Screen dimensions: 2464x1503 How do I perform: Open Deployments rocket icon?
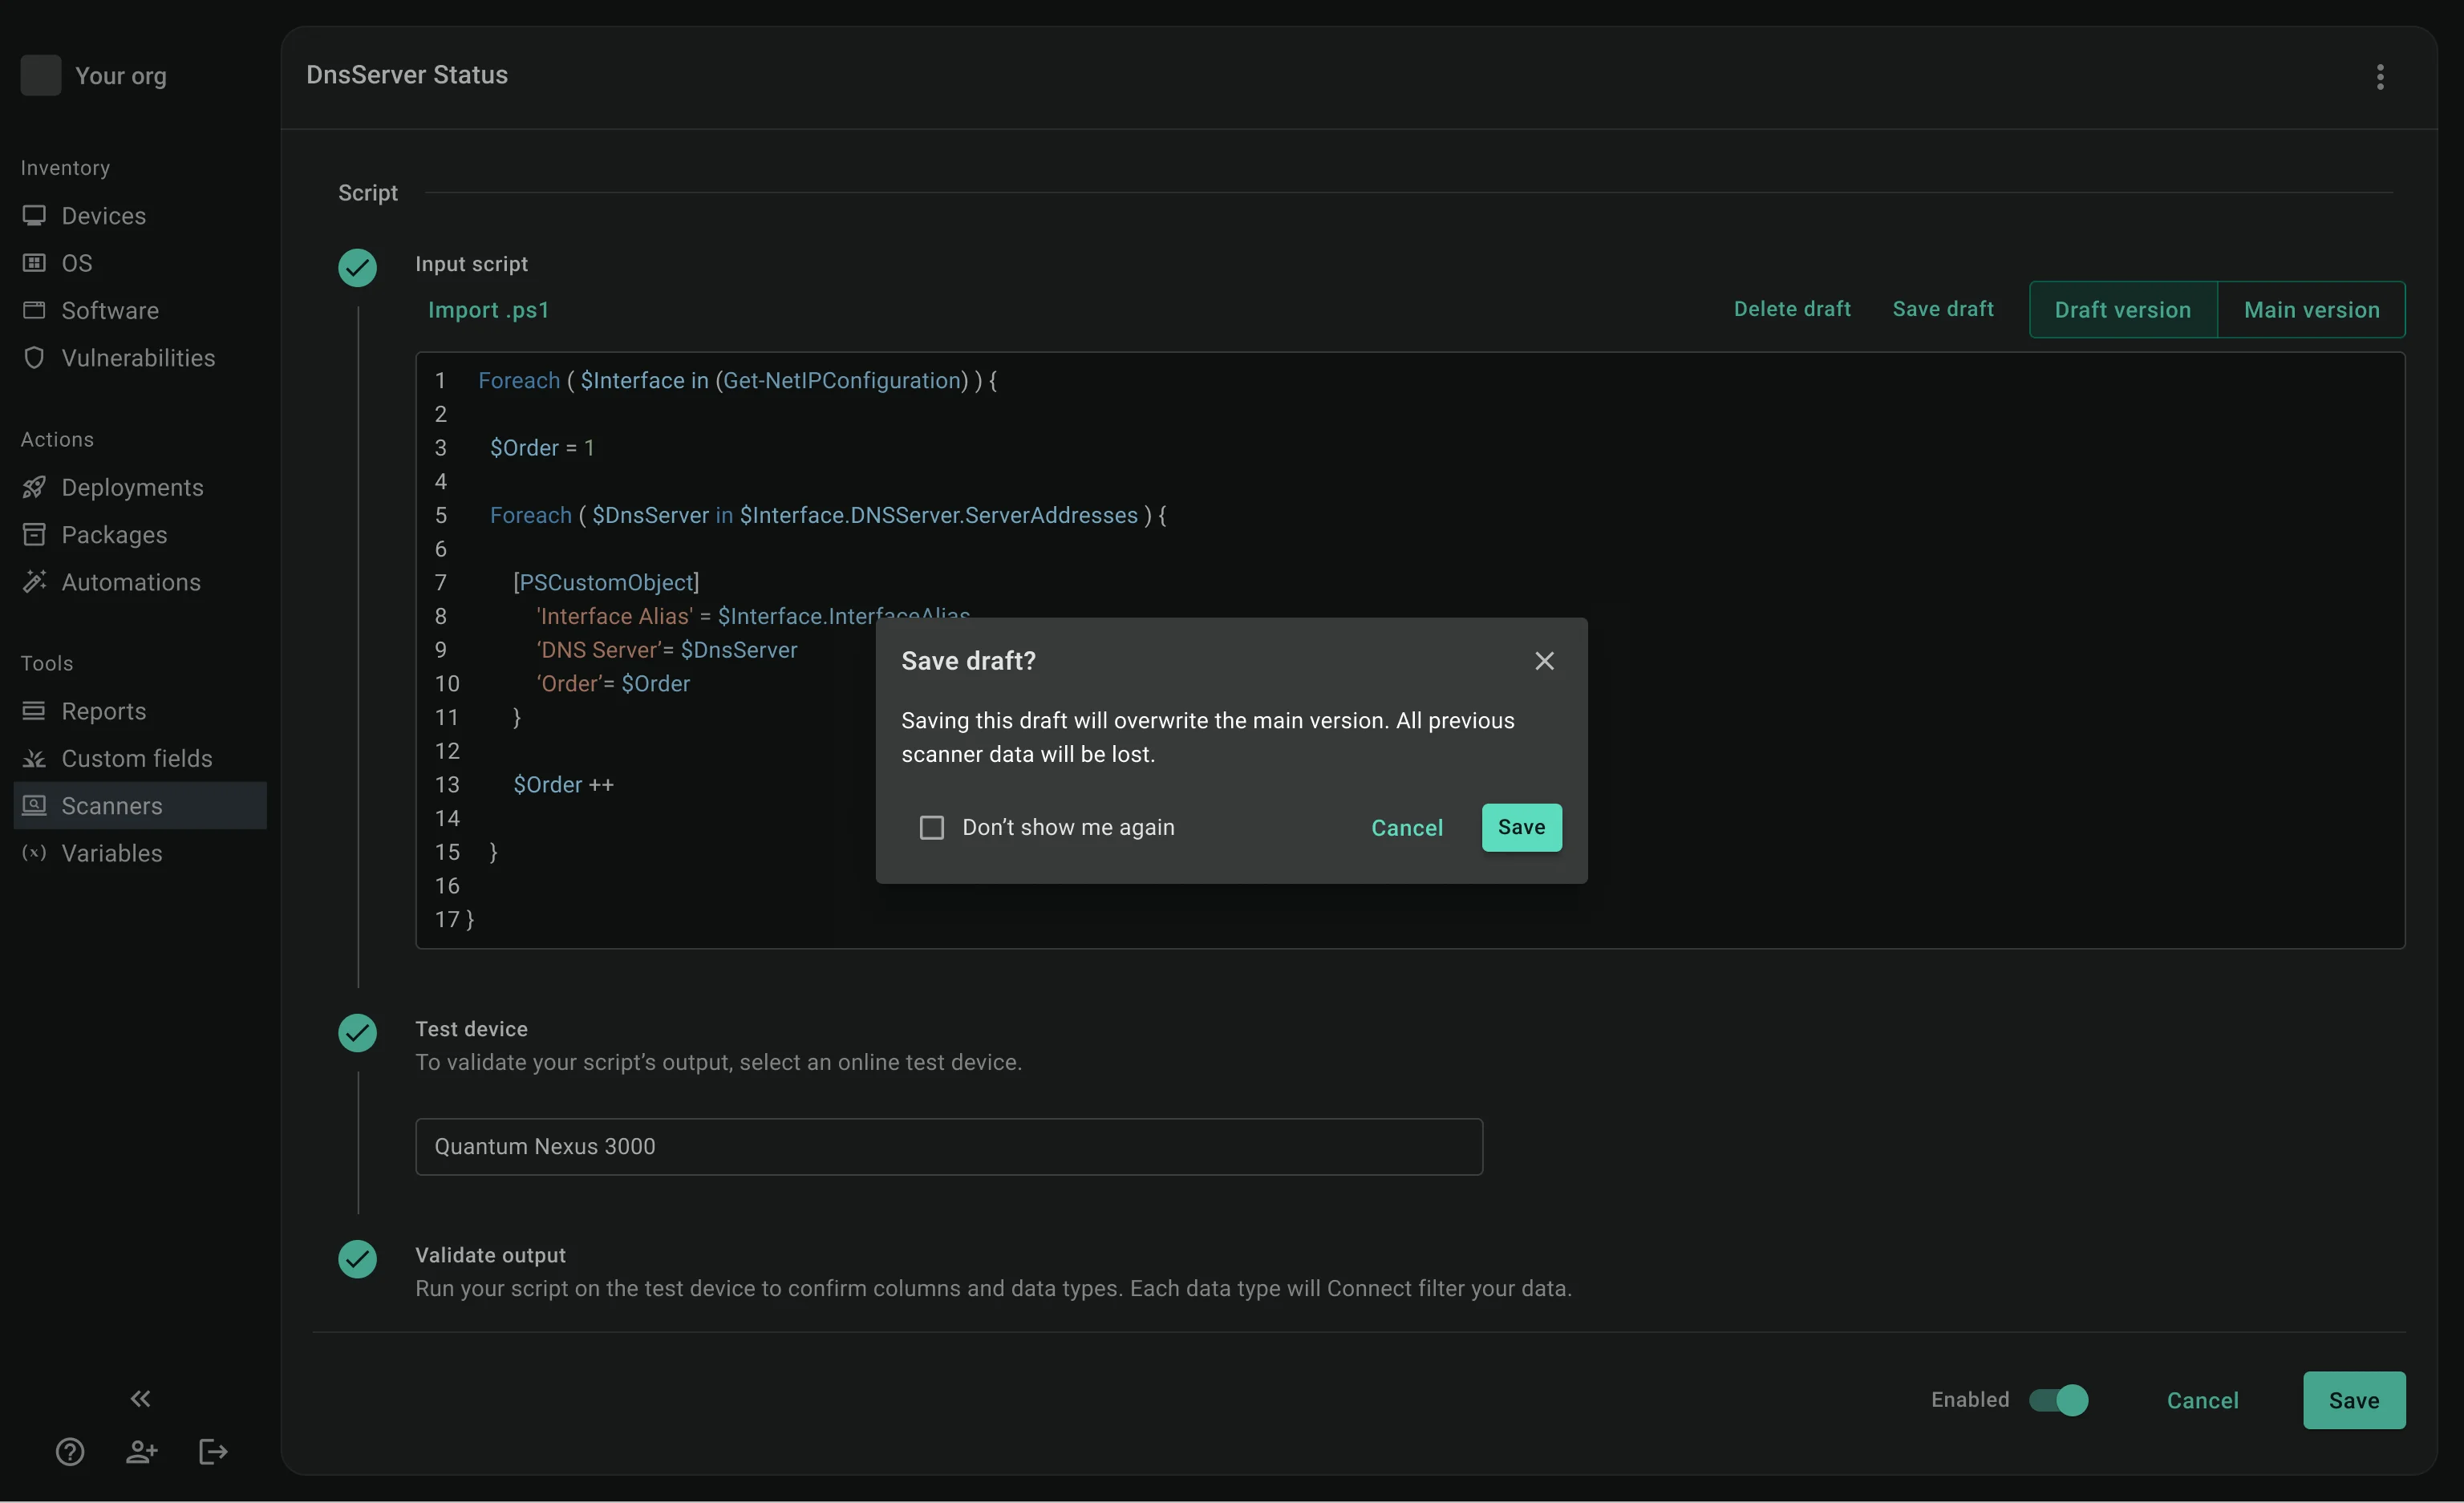pyautogui.click(x=34, y=487)
